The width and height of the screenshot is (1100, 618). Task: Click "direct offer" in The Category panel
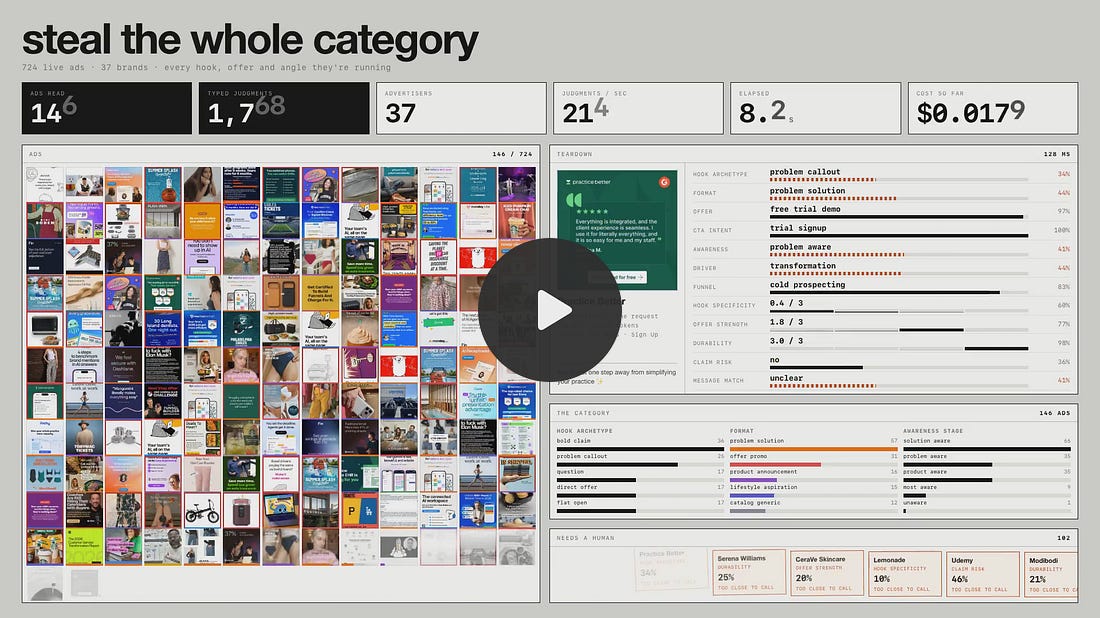(x=577, y=487)
